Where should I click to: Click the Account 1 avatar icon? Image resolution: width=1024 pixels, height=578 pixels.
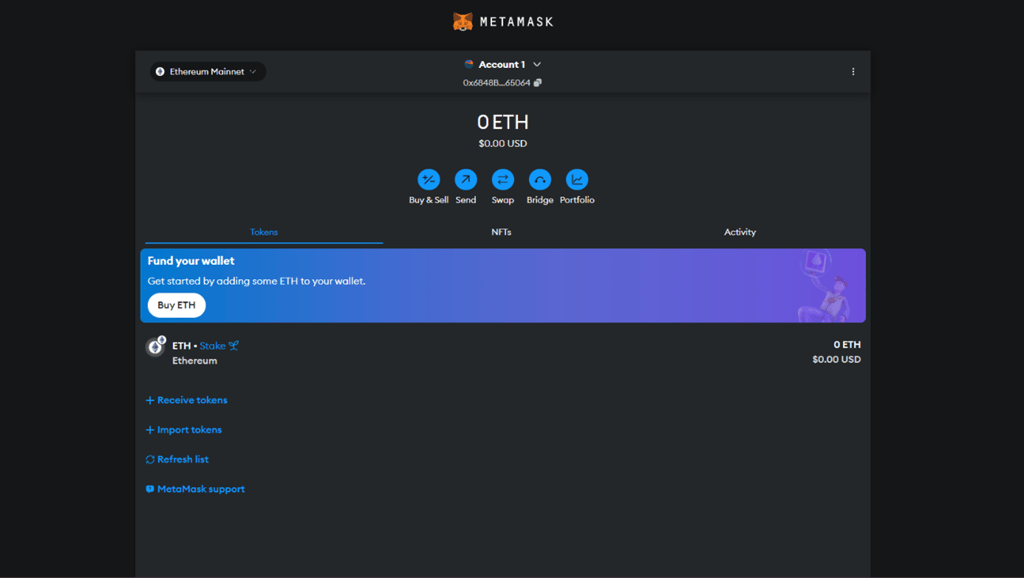tap(469, 64)
